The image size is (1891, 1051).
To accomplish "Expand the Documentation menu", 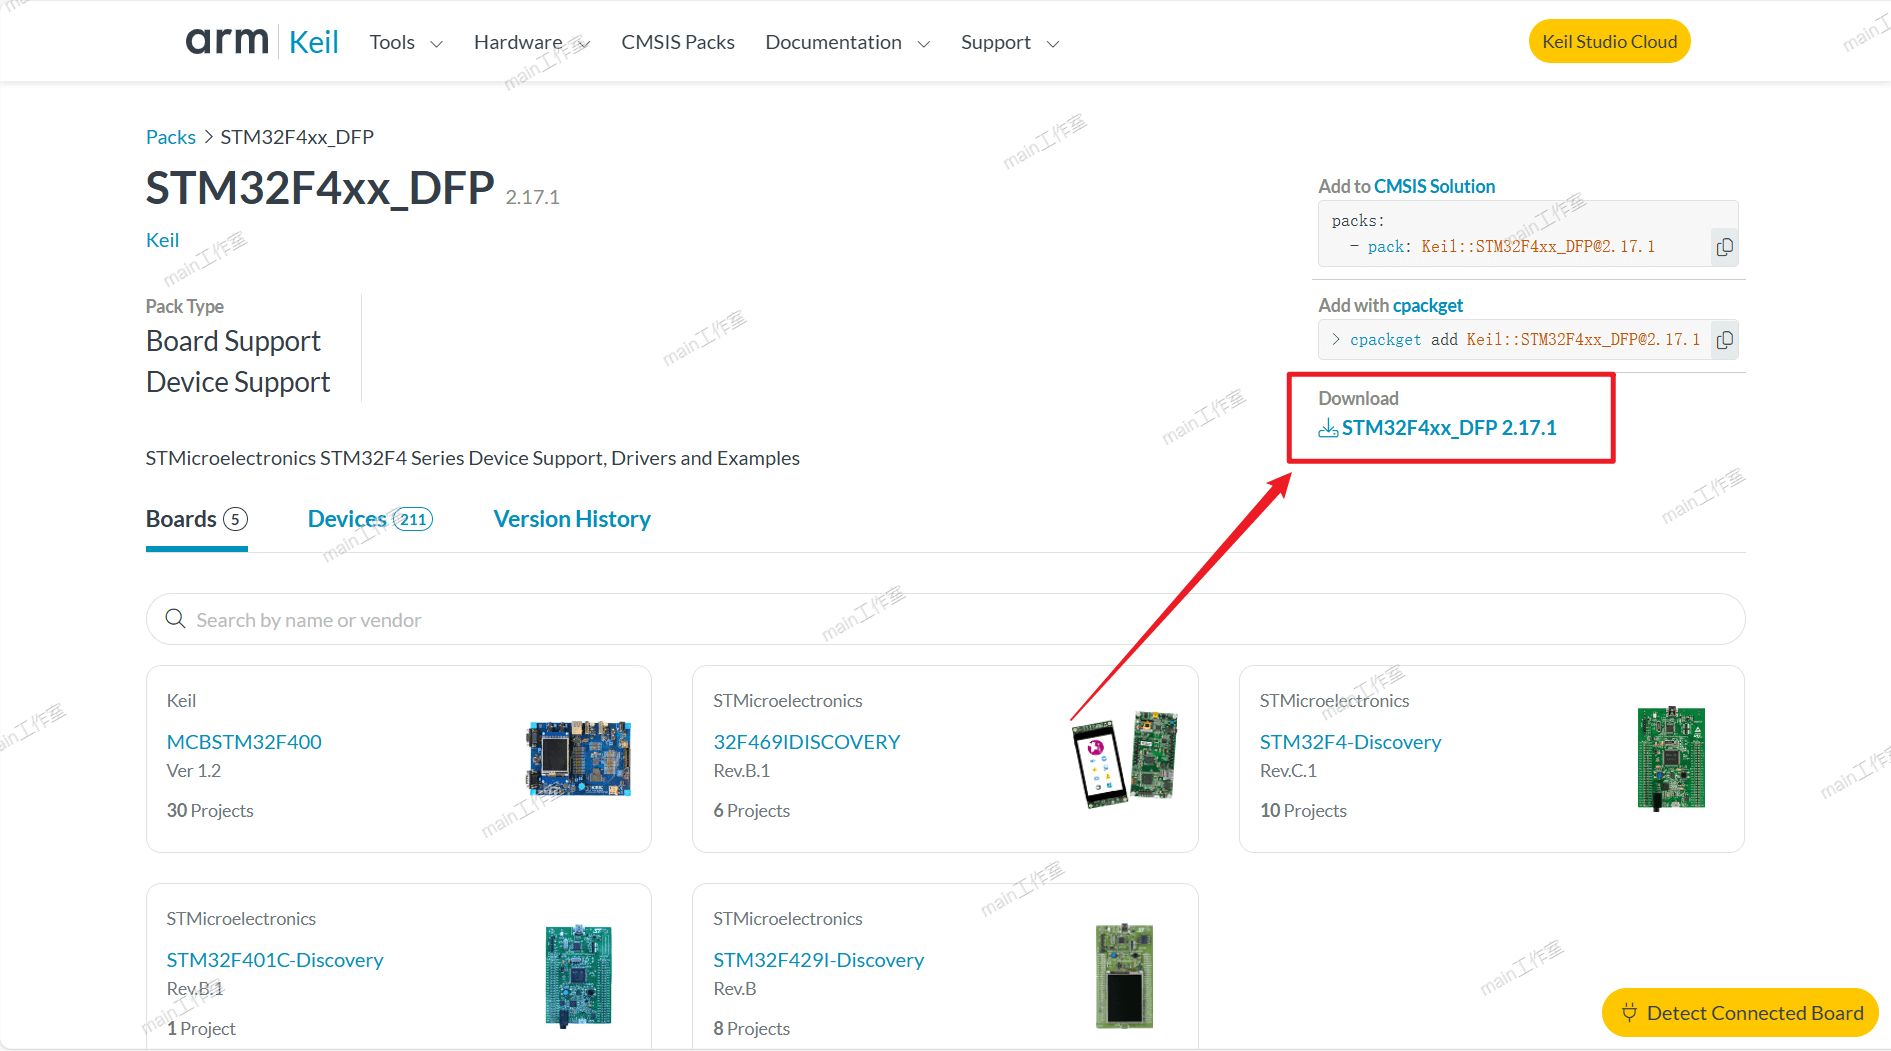I will (848, 42).
